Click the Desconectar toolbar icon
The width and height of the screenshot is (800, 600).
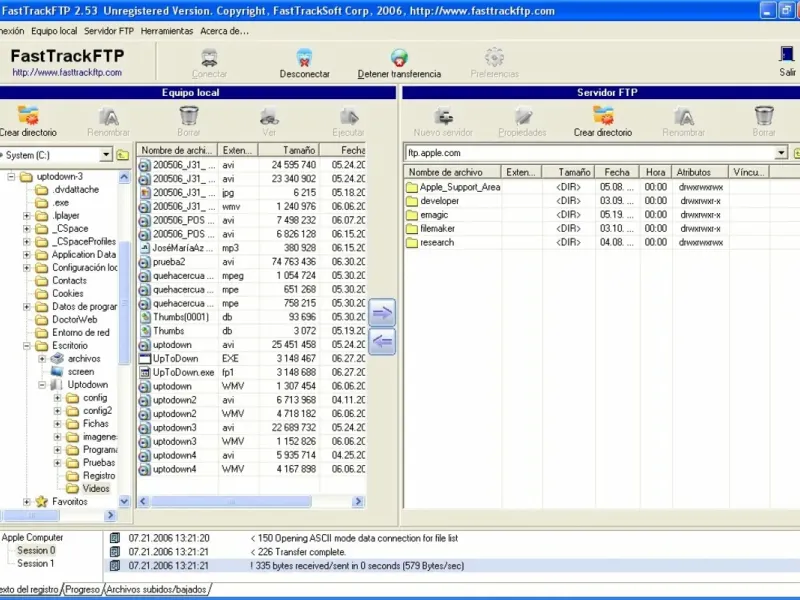304,57
